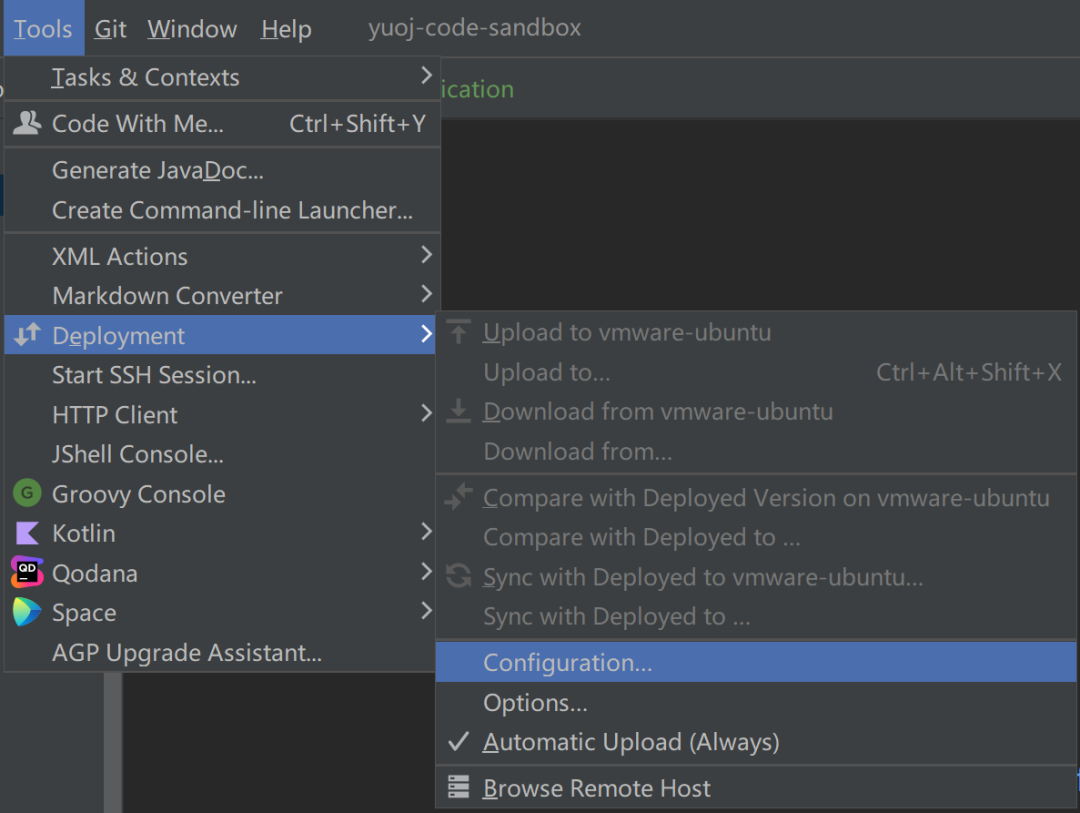Image resolution: width=1080 pixels, height=813 pixels.
Task: Open the Window menu
Action: click(x=192, y=29)
